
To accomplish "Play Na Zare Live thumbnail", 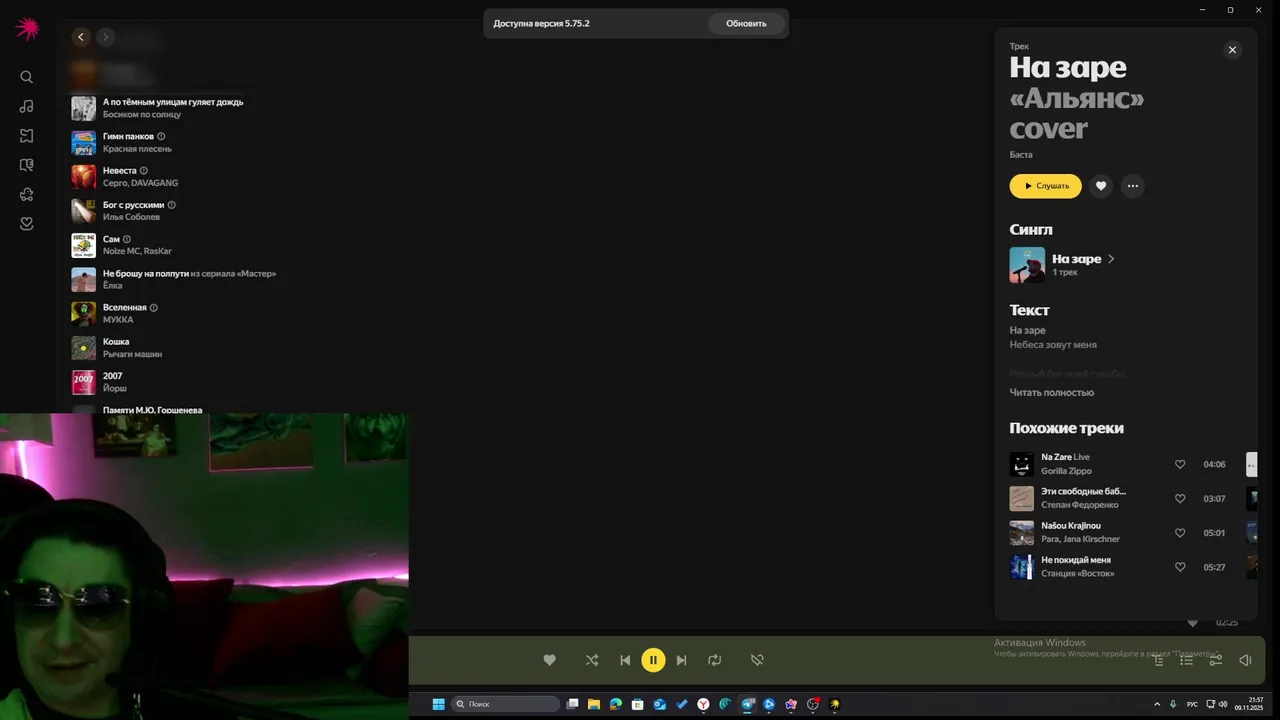I will pyautogui.click(x=1021, y=464).
